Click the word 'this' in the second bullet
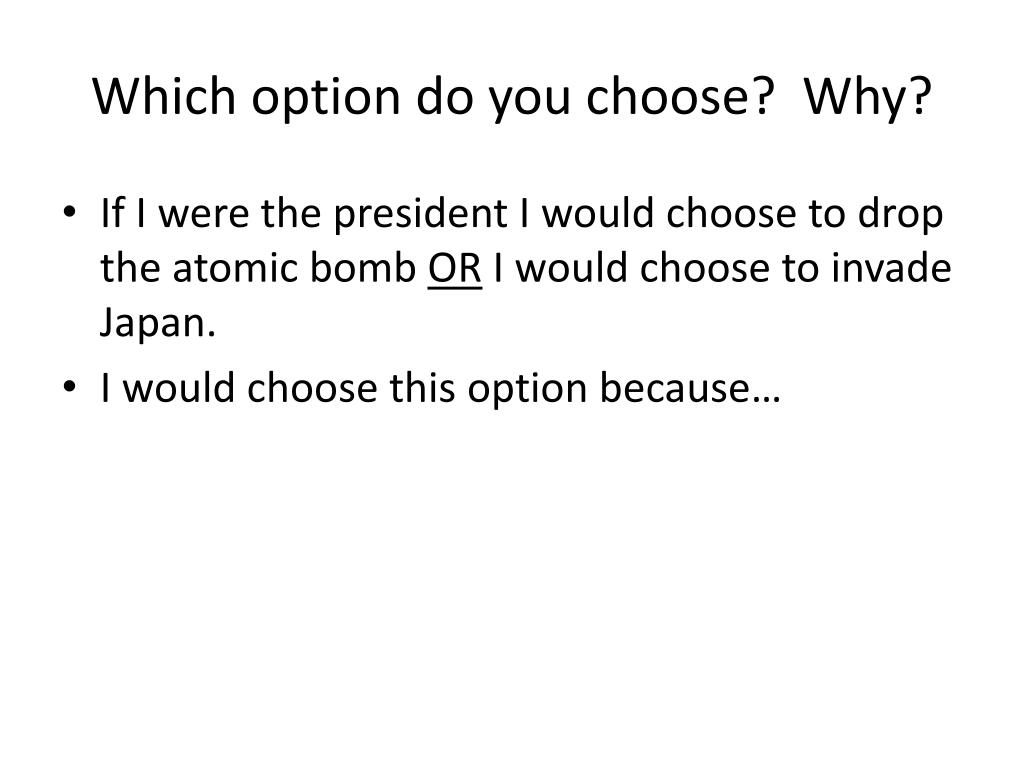The height and width of the screenshot is (768, 1024). 423,388
